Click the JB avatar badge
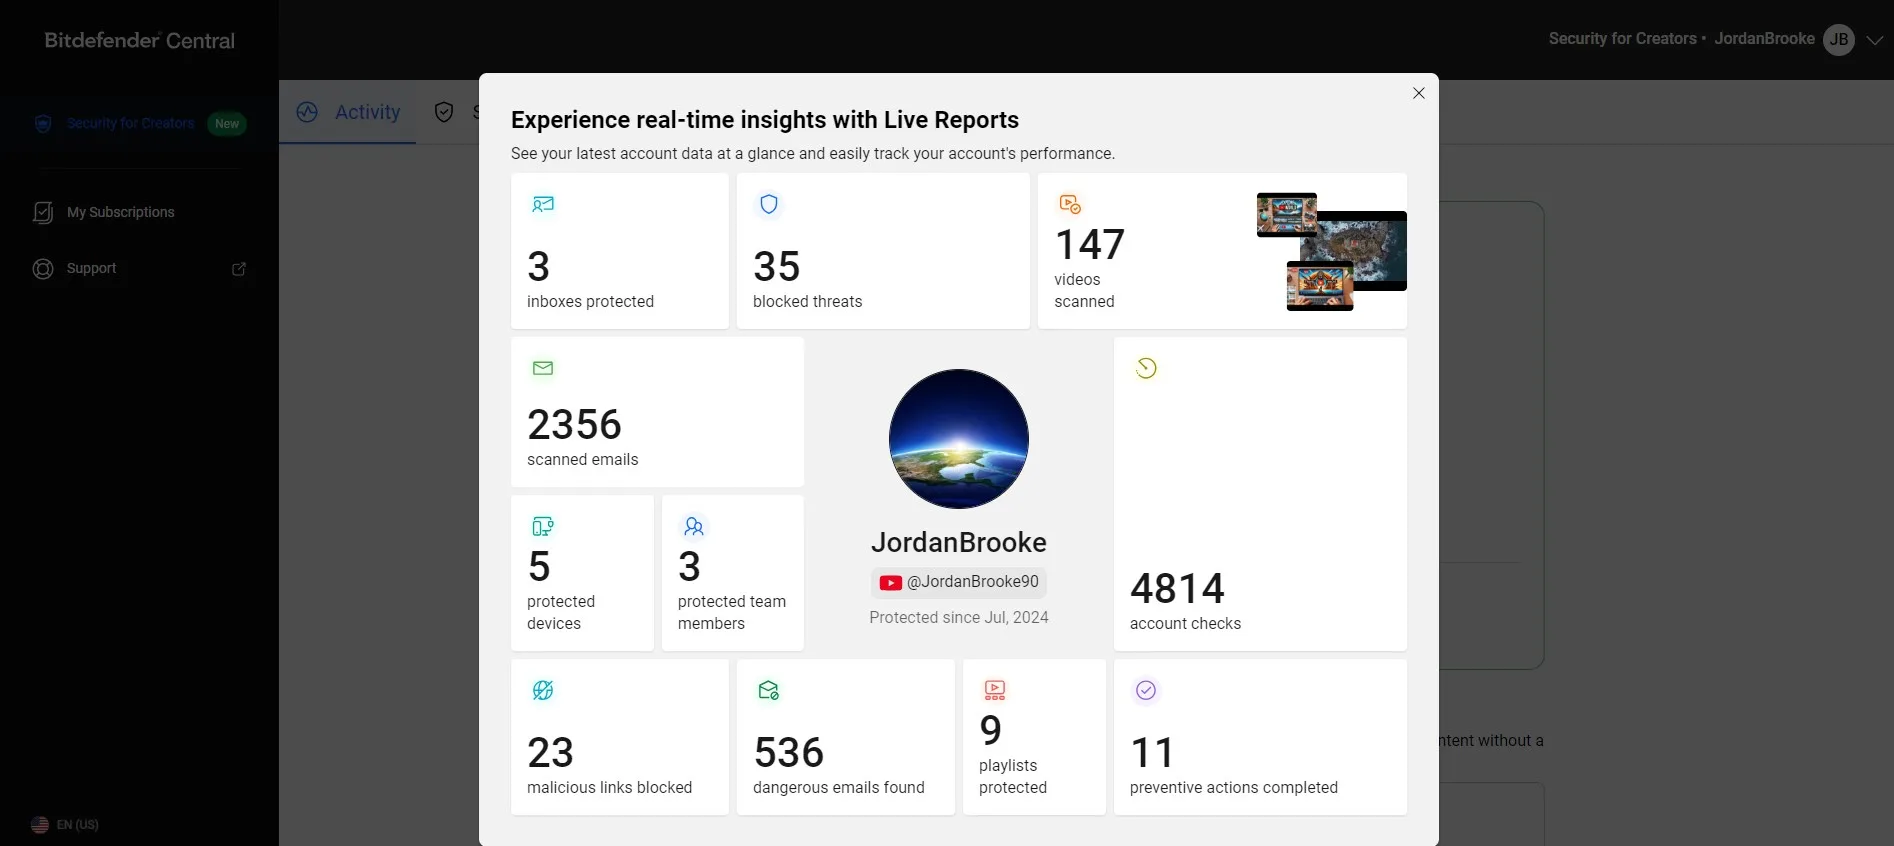 [x=1839, y=40]
